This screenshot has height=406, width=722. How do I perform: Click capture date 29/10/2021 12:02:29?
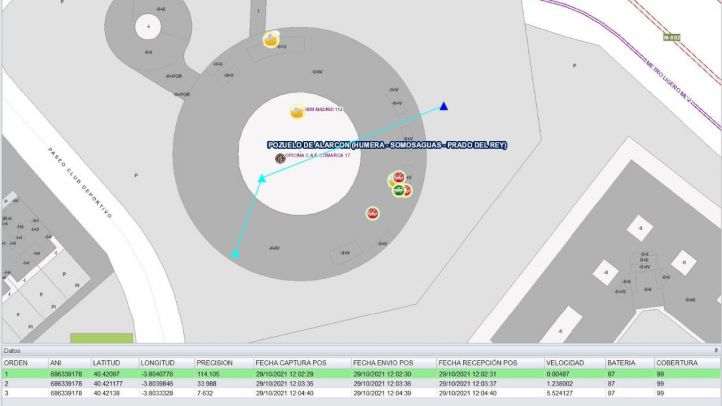(285, 374)
